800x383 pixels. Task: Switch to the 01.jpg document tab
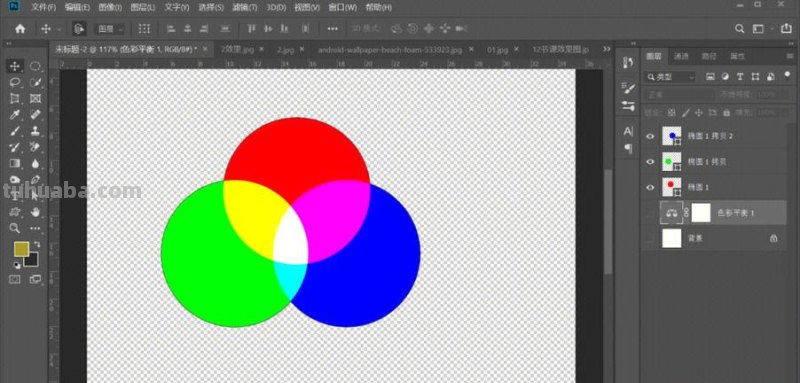(x=497, y=49)
